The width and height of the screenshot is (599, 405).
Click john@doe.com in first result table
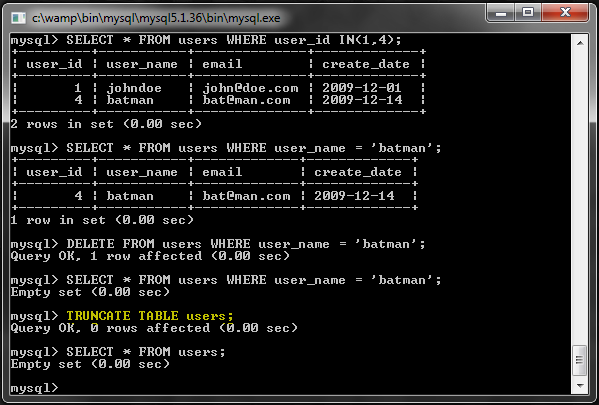click(250, 88)
